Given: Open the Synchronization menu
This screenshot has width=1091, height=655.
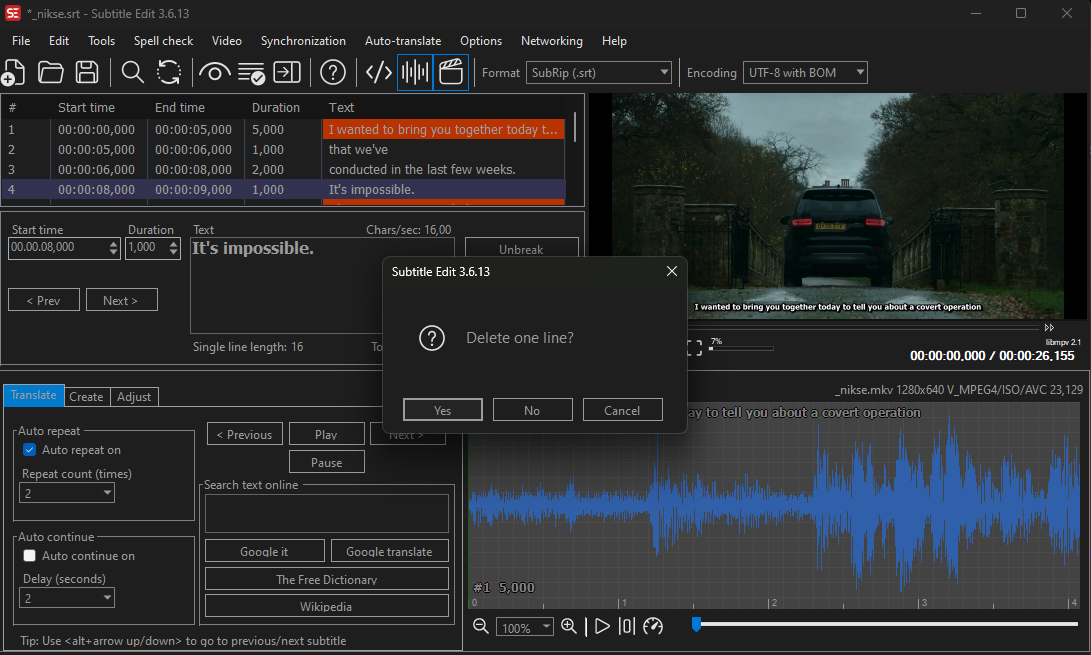Looking at the screenshot, I should (x=303, y=41).
